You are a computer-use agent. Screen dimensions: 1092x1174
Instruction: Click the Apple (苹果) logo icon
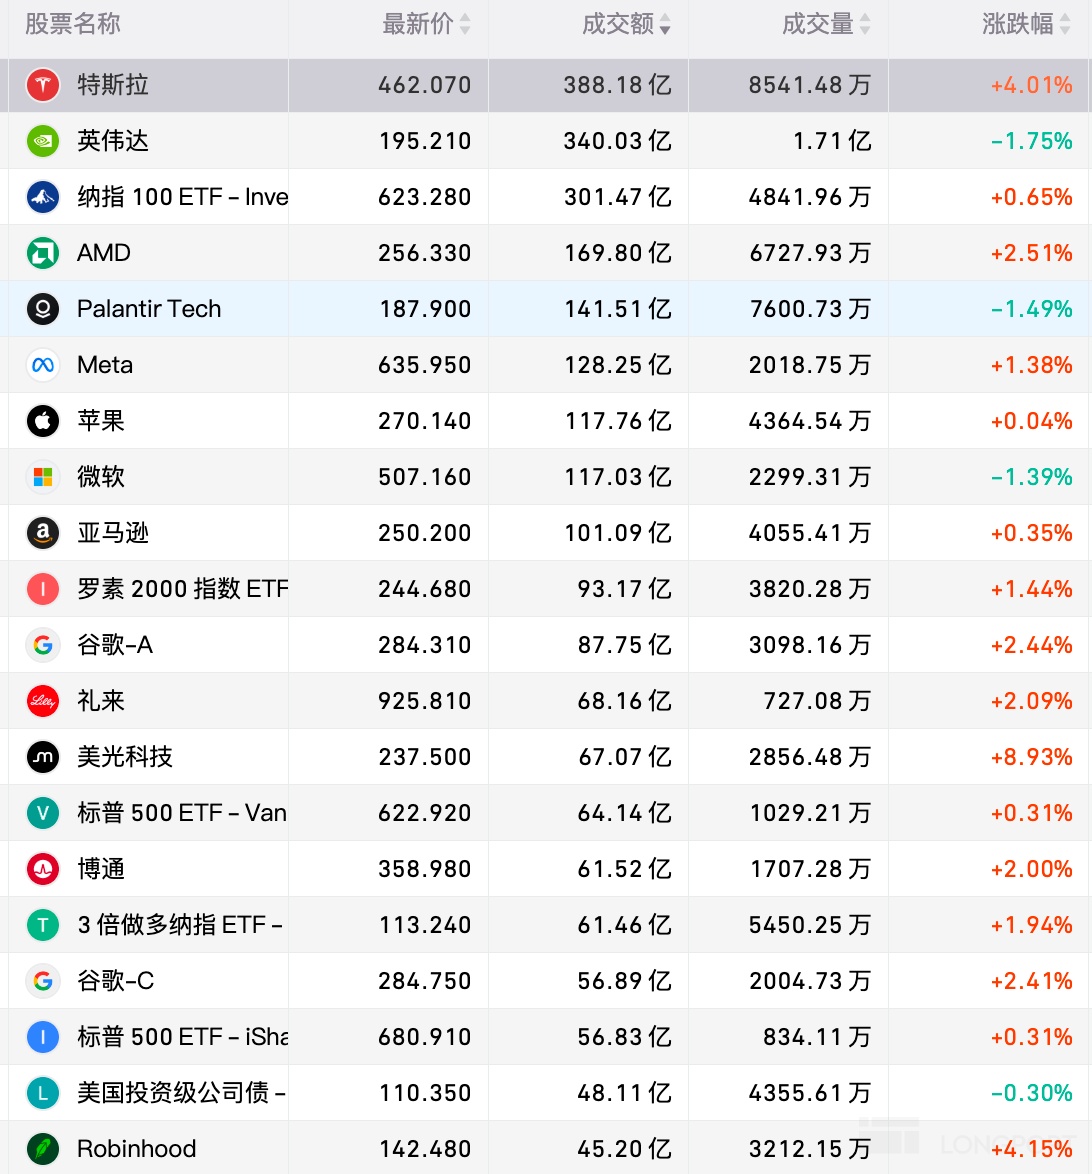tap(43, 421)
